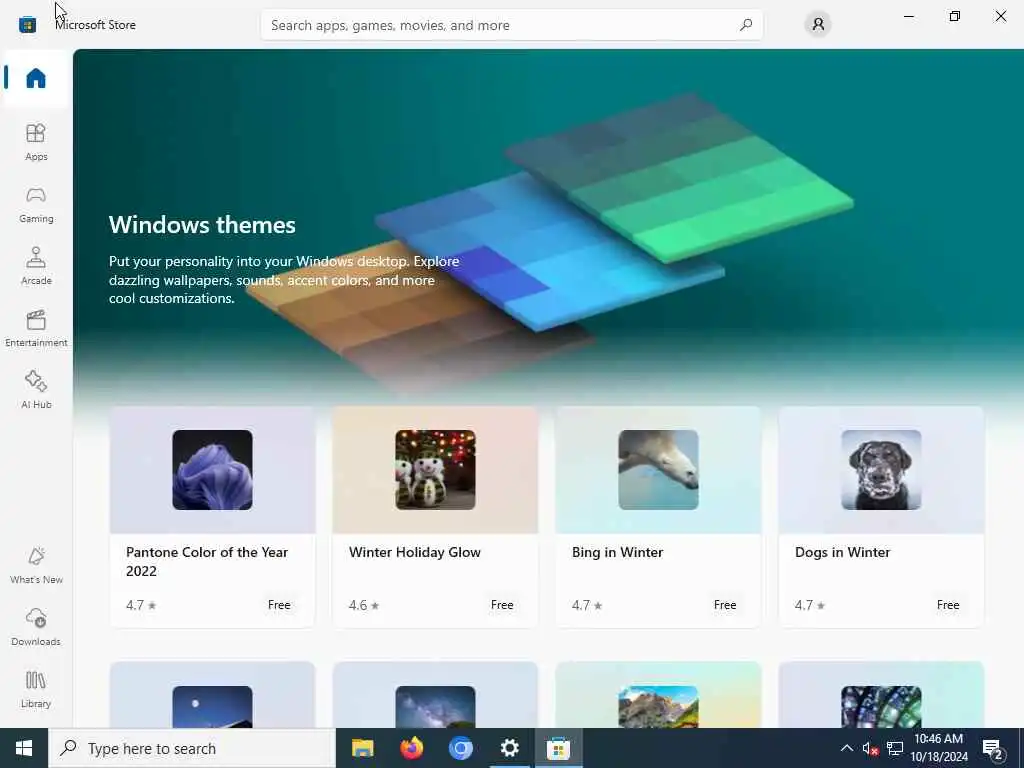
Task: Restore down the Microsoft Store window
Action: click(955, 16)
